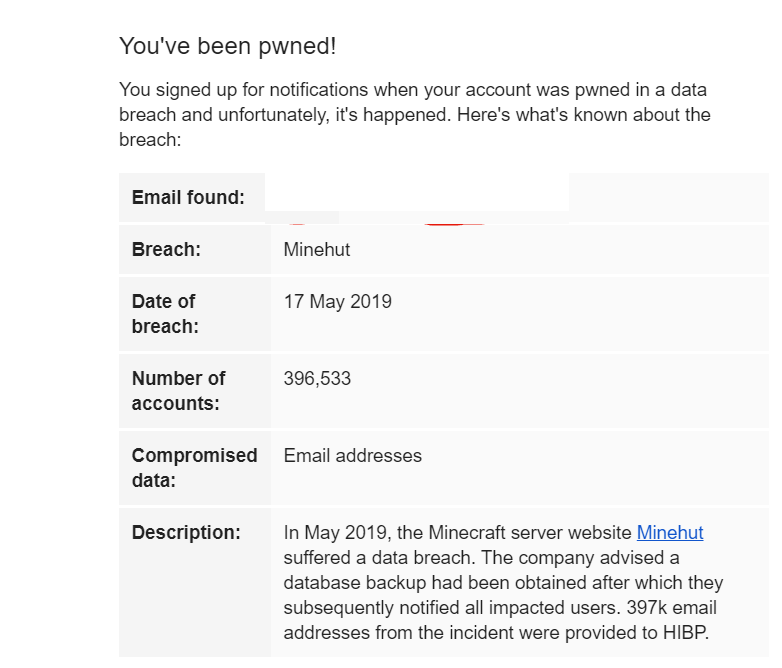Click "suffered a data breach" description text
Viewport: 782px width, 668px height.
point(378,558)
